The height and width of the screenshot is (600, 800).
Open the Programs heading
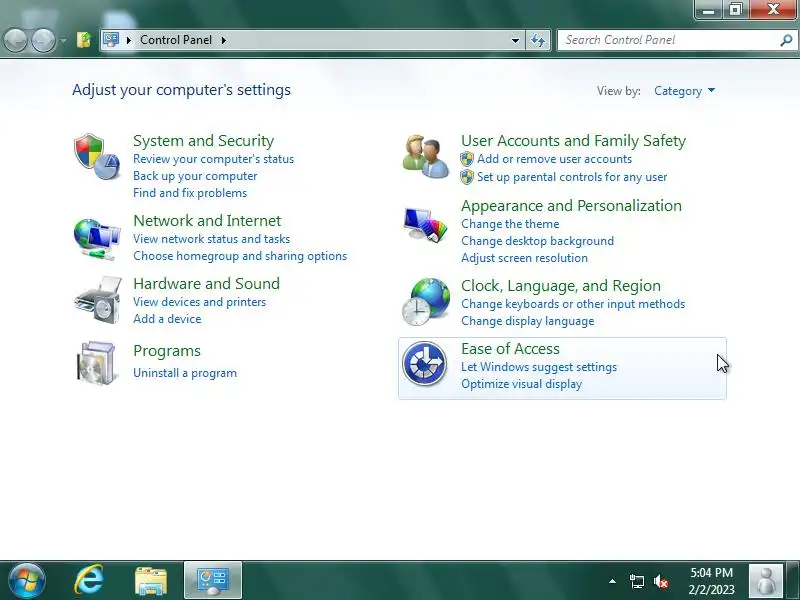167,351
